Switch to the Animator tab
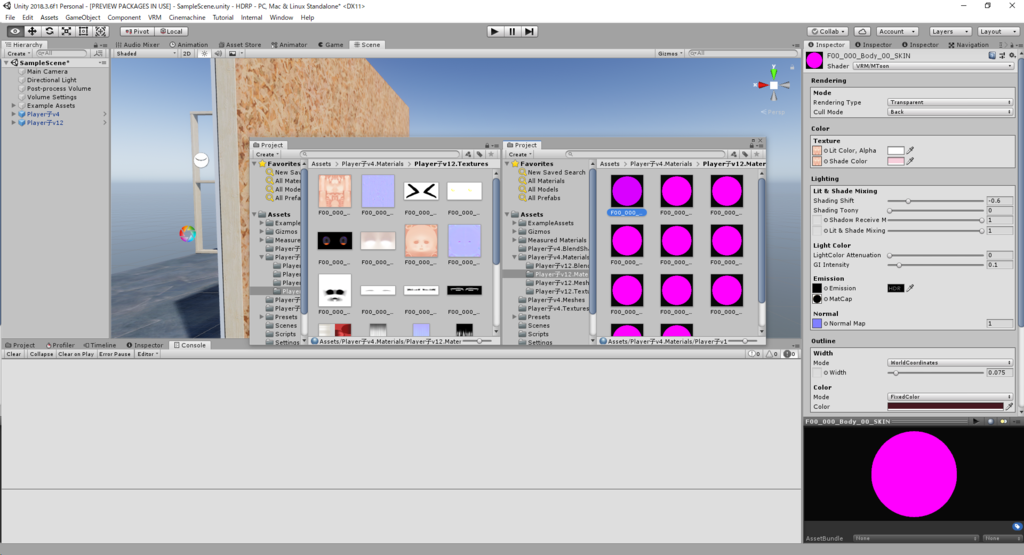This screenshot has height=555, width=1024. pos(289,45)
